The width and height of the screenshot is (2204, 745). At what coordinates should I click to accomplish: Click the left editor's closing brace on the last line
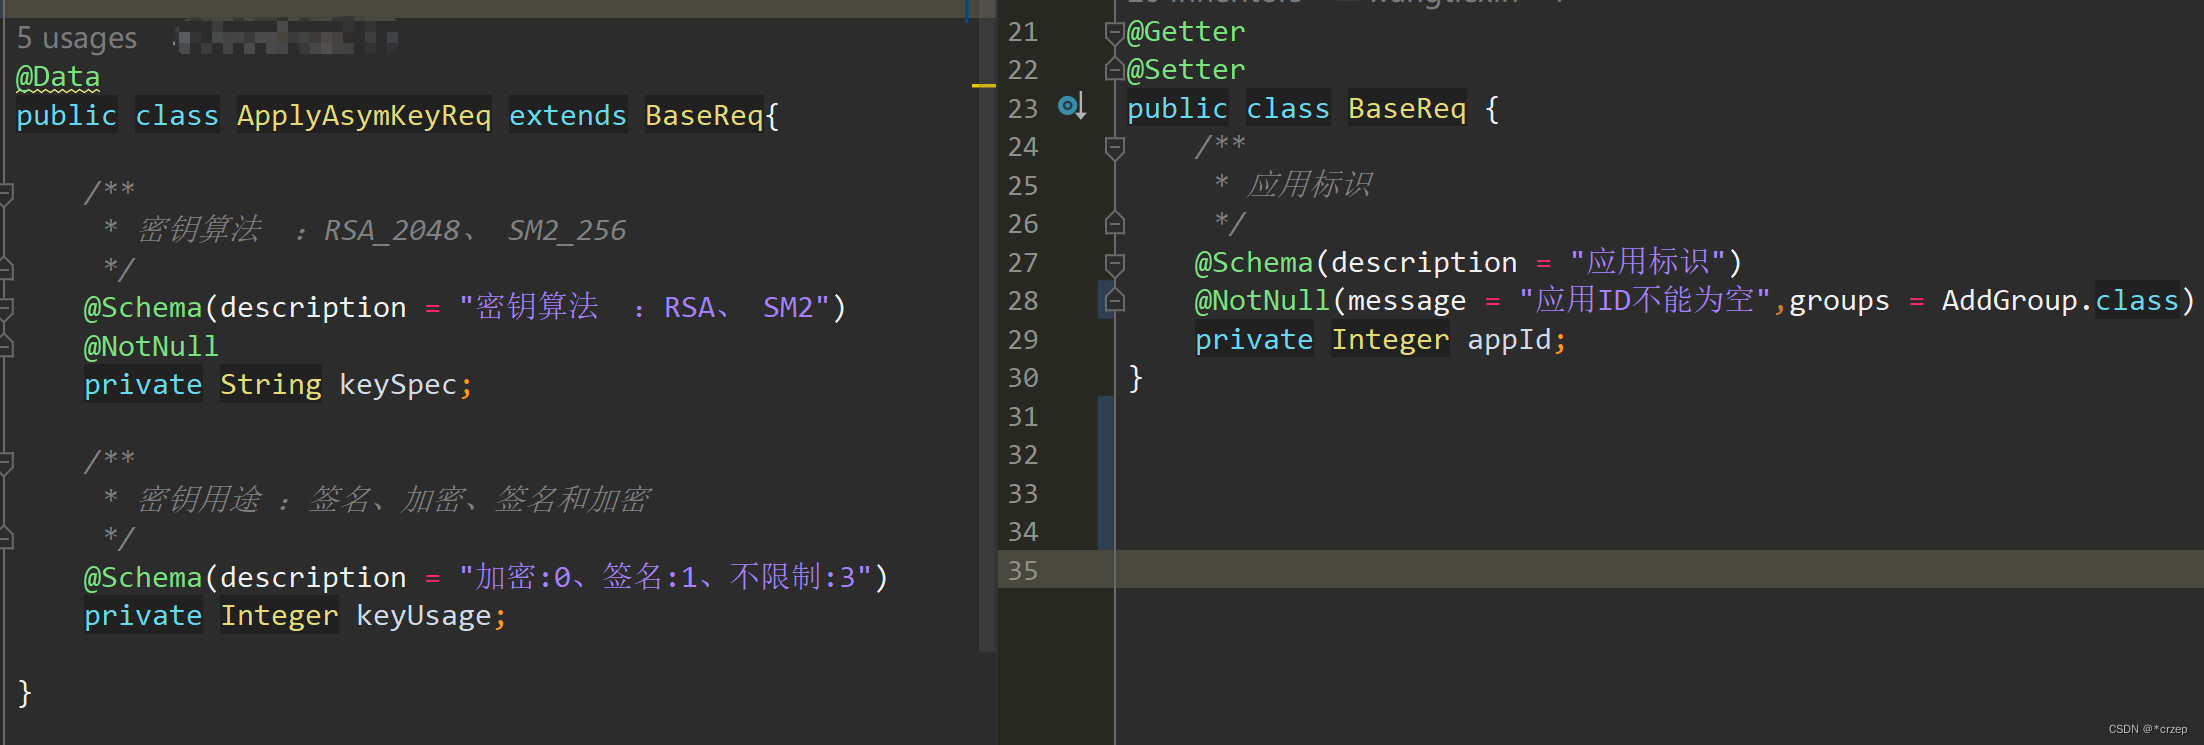tap(25, 693)
